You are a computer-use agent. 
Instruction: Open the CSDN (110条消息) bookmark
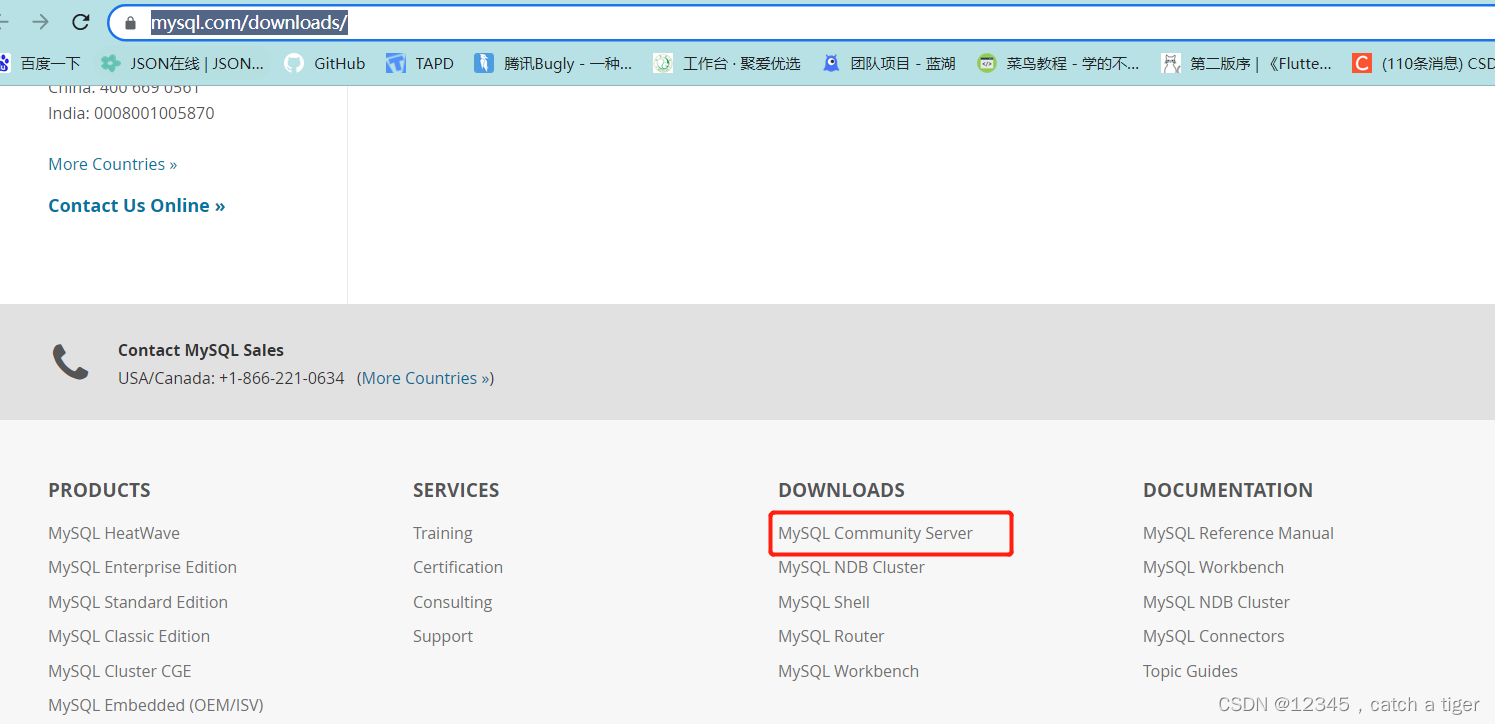(x=1423, y=63)
